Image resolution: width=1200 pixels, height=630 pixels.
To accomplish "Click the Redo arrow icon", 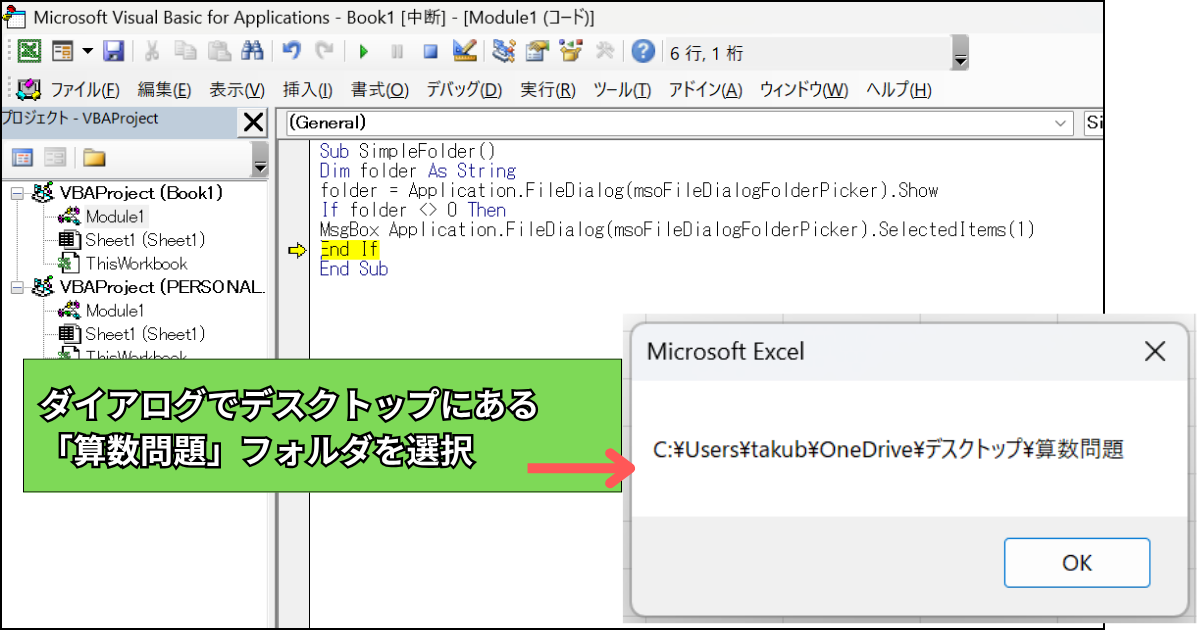I will [324, 51].
